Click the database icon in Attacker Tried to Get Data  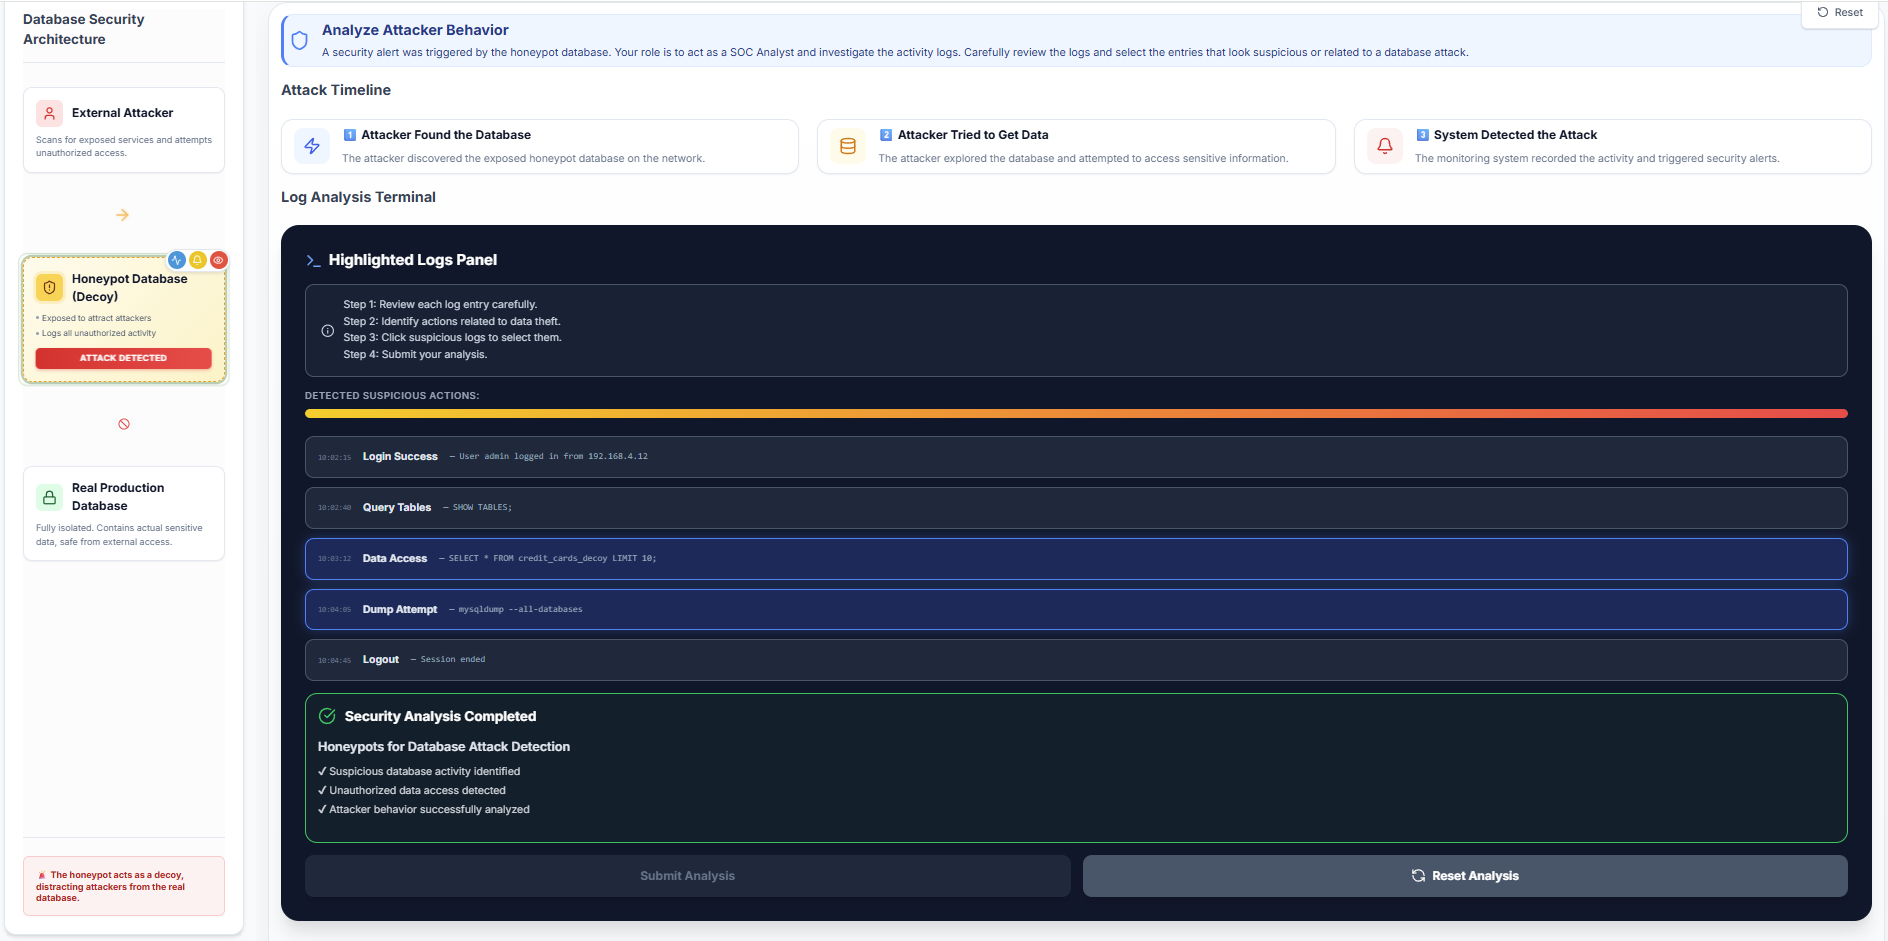coord(848,146)
